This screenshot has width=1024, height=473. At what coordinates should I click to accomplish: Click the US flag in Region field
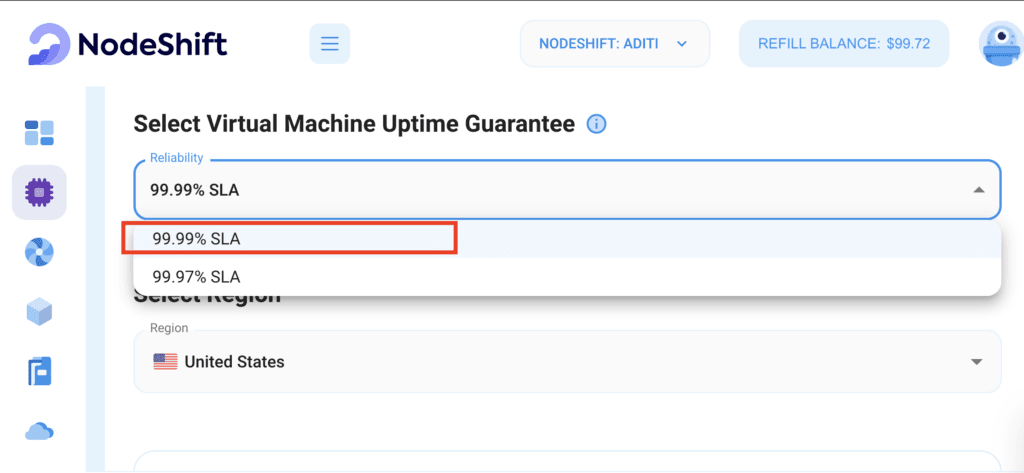(x=165, y=362)
